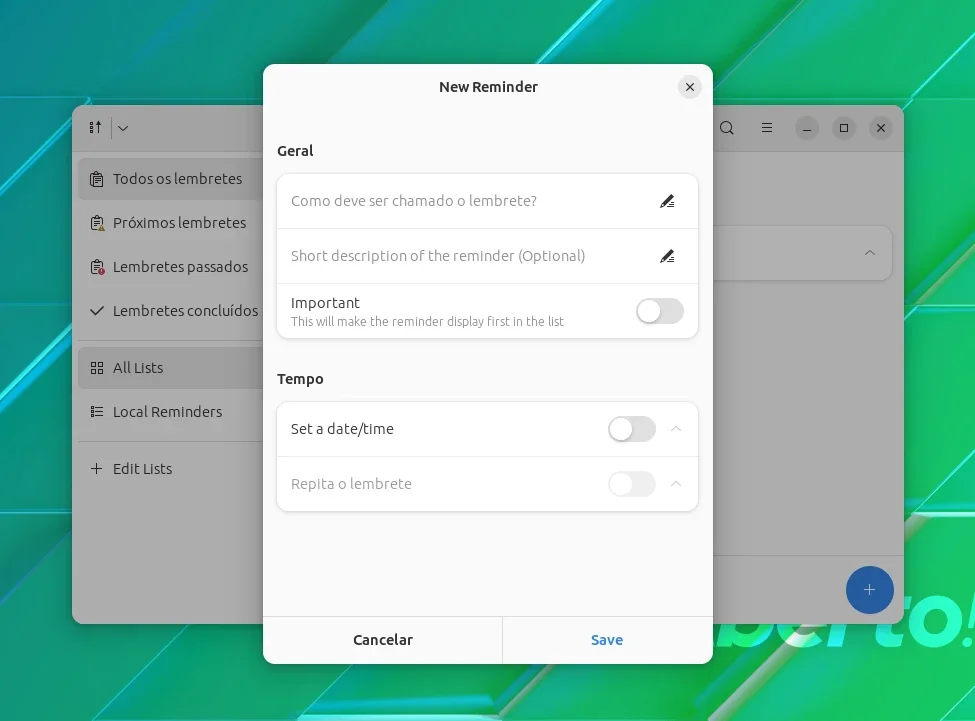The width and height of the screenshot is (975, 721).
Task: Expand the Set a date/time row
Action: pyautogui.click(x=676, y=429)
